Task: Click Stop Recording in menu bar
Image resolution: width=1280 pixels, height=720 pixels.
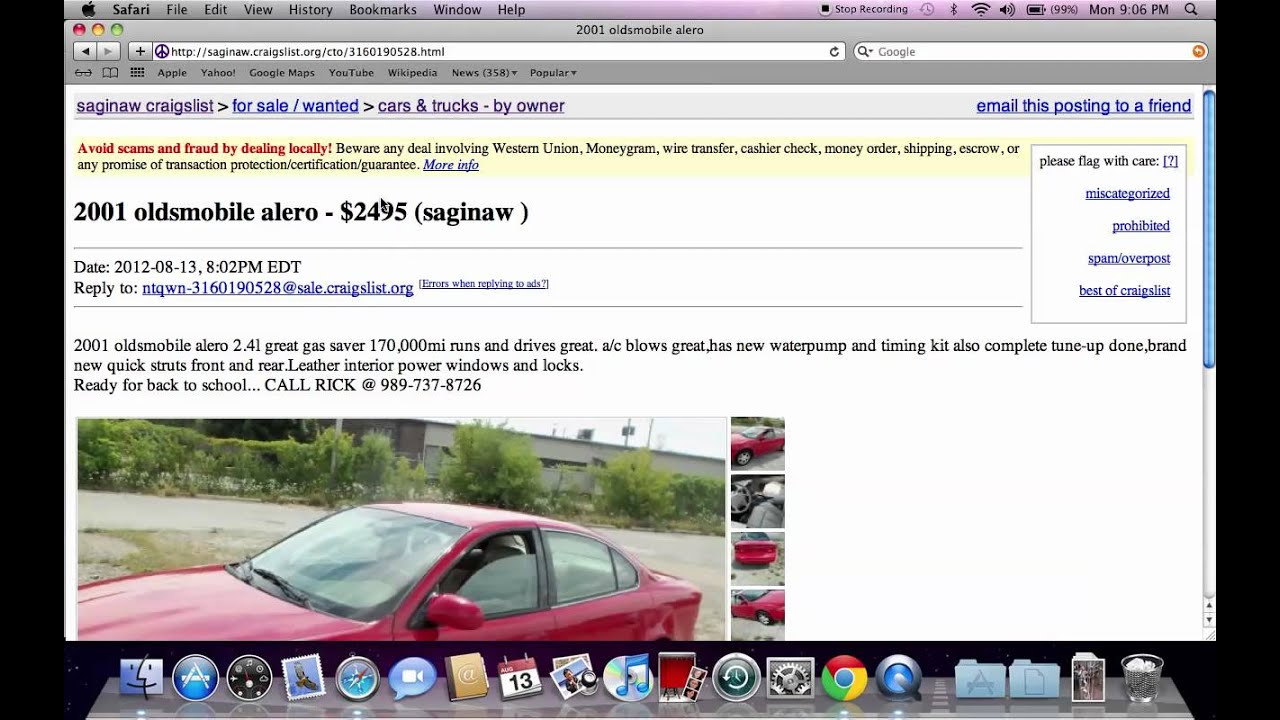Action: pyautogui.click(x=863, y=9)
